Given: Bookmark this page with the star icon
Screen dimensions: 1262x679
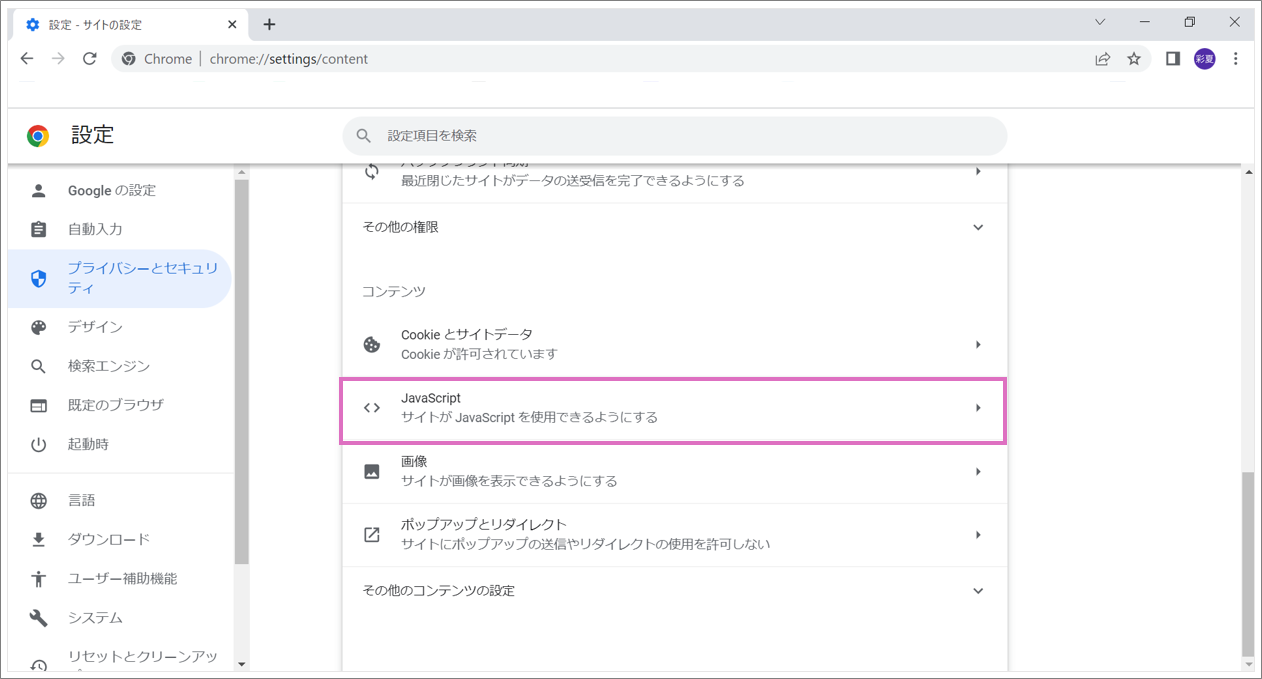Looking at the screenshot, I should point(1134,59).
